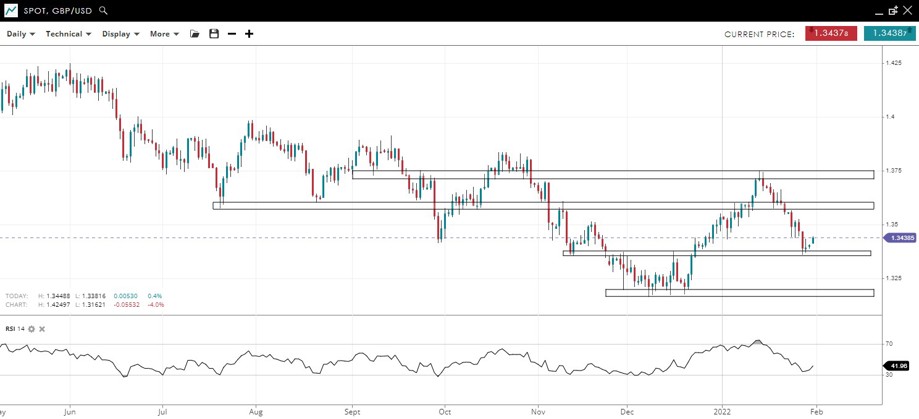Open the Technical indicators dropdown
The image size is (919, 419).
click(x=68, y=34)
